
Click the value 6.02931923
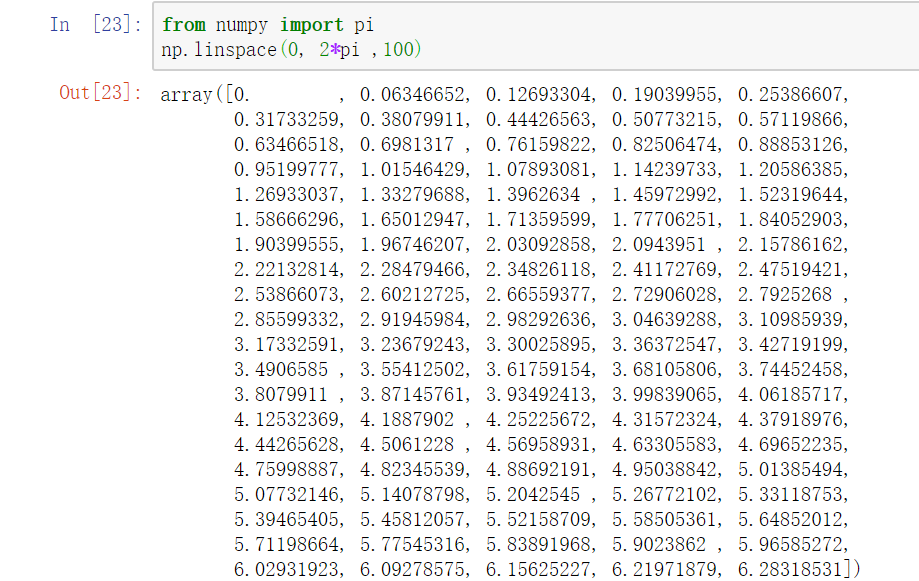pos(285,570)
